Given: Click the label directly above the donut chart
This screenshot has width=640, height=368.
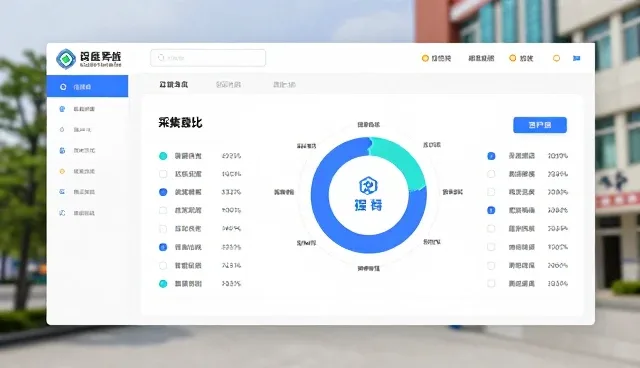Looking at the screenshot, I should 369,124.
